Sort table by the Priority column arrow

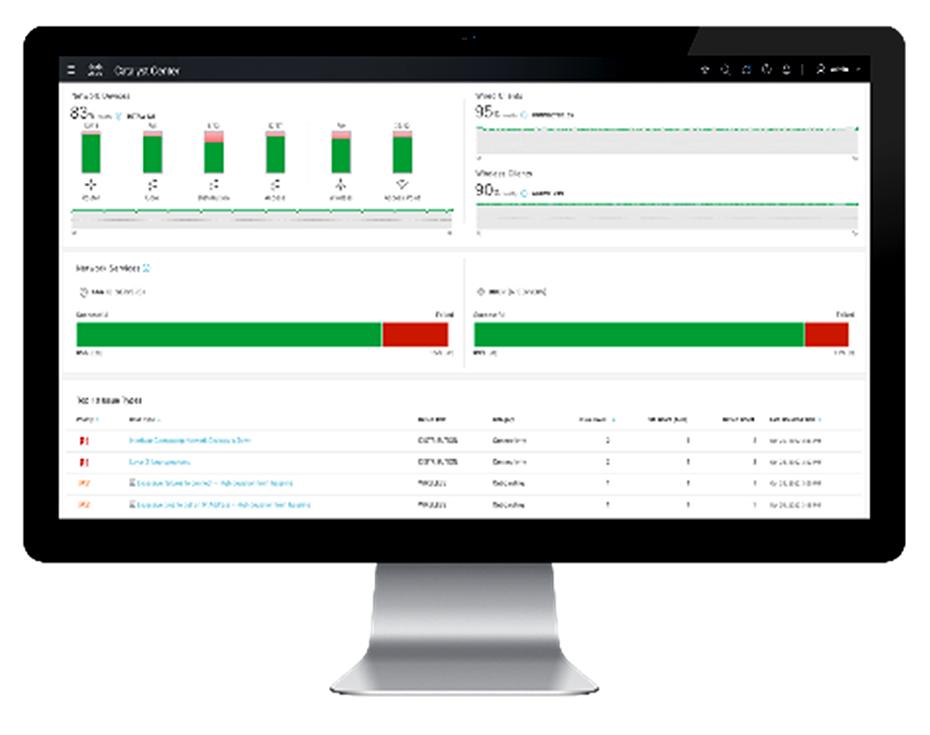pos(97,420)
